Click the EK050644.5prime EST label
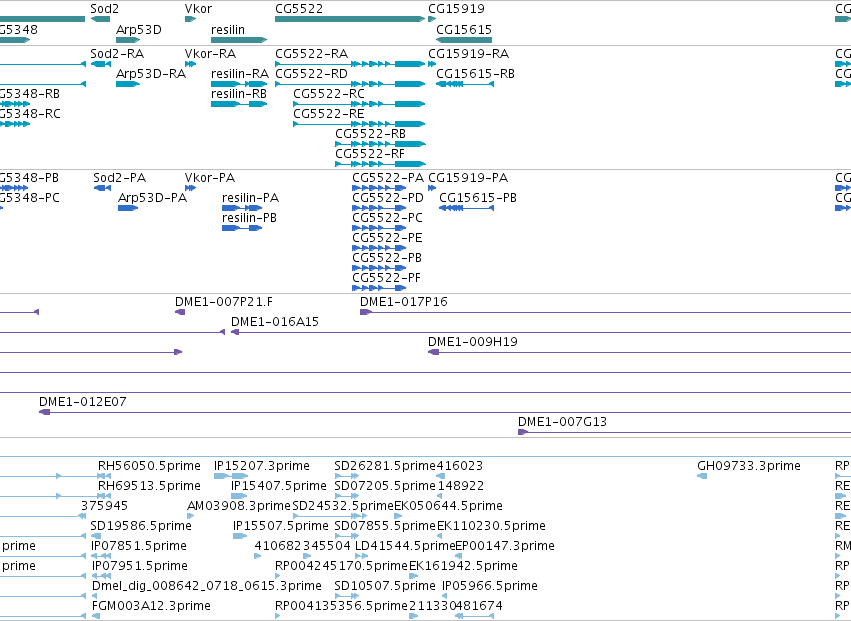Image resolution: width=851 pixels, height=621 pixels. [x=448, y=506]
